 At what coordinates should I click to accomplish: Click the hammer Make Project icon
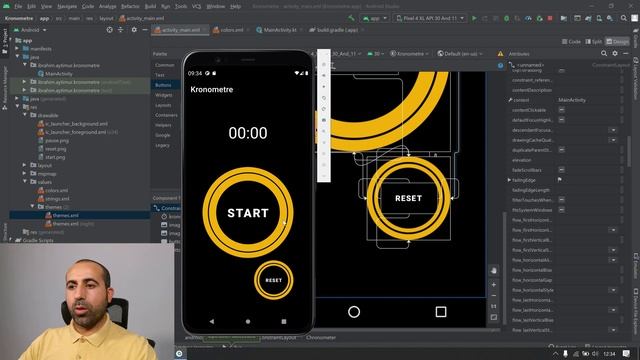tap(351, 18)
